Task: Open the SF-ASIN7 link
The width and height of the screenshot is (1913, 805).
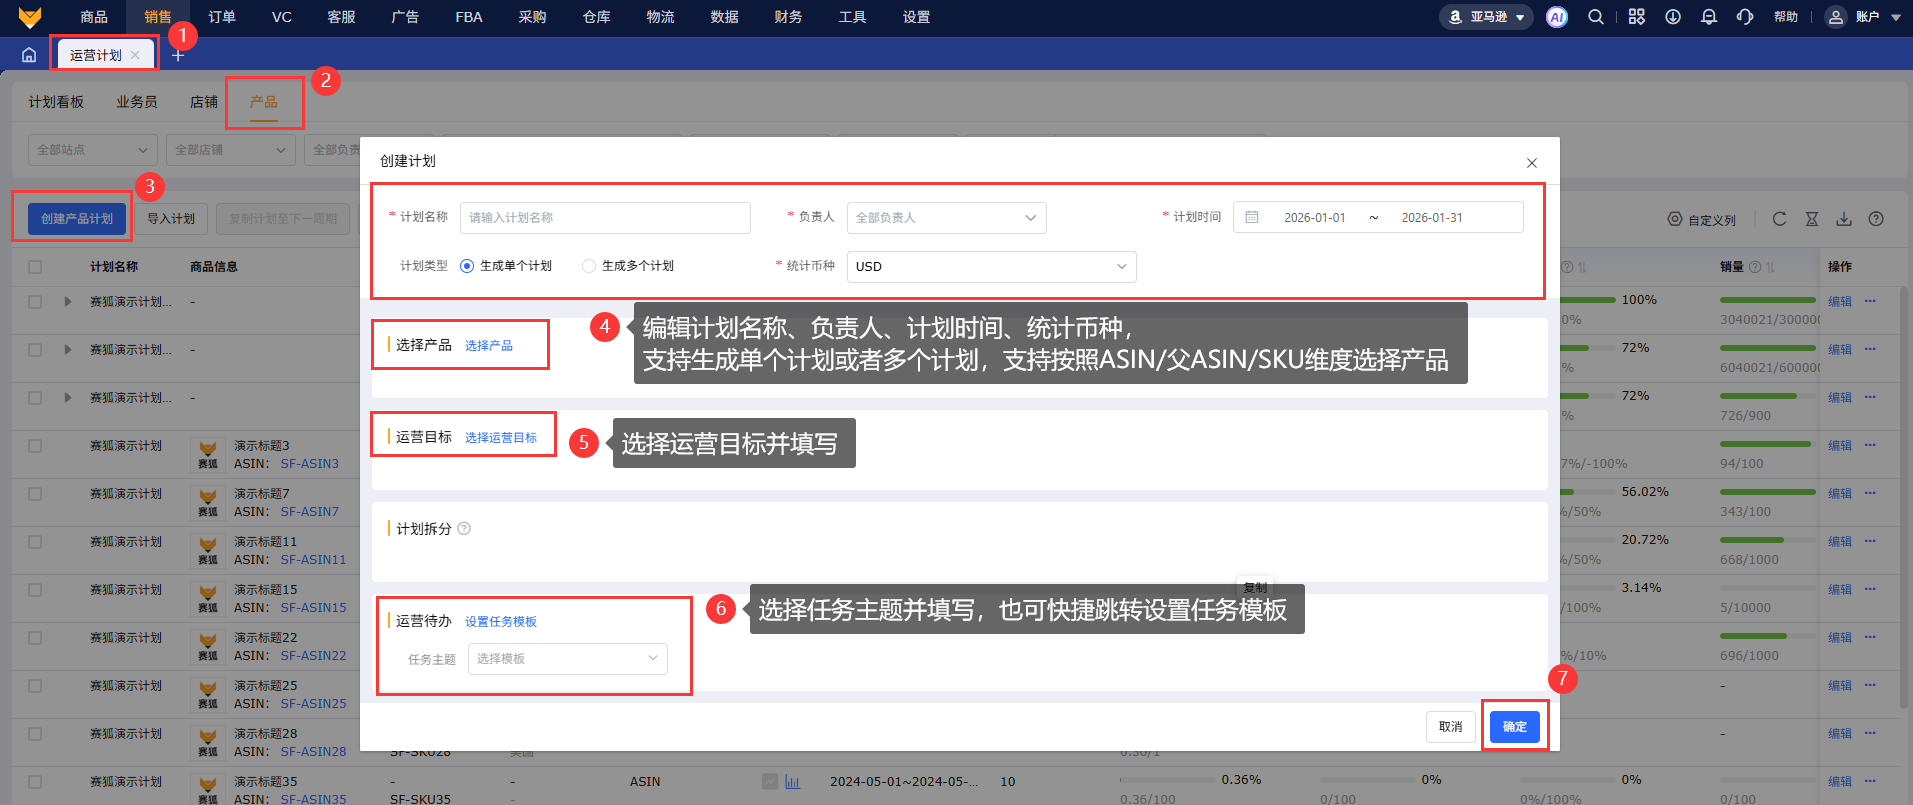Action: (x=310, y=512)
